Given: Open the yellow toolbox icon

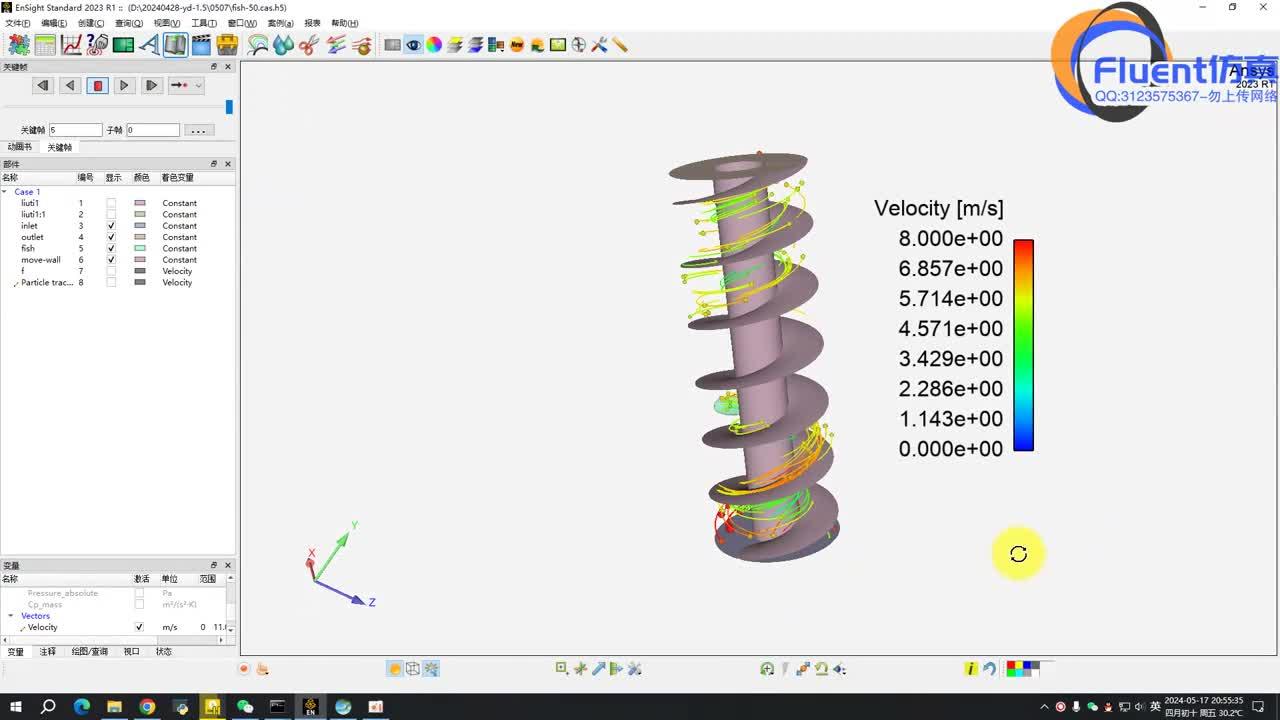Looking at the screenshot, I should 227,45.
